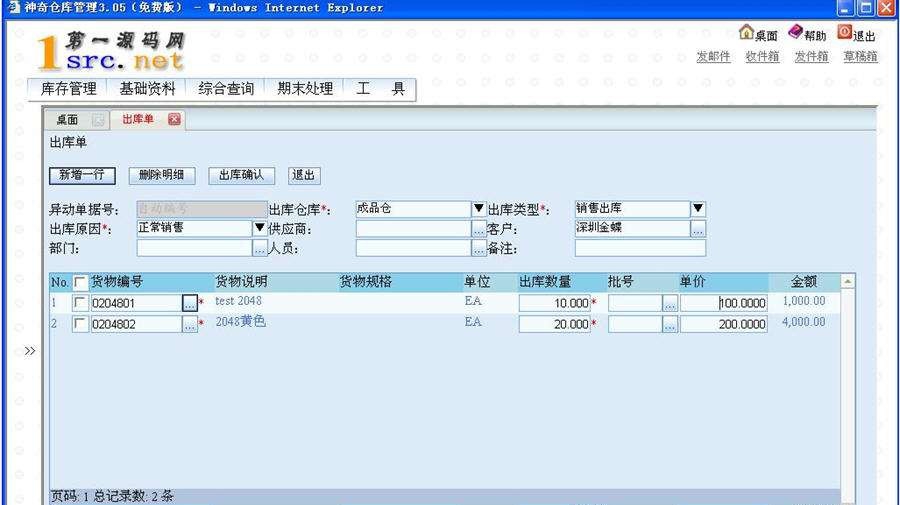
Task: Open batch number lookup in row 1
Action: tap(669, 303)
